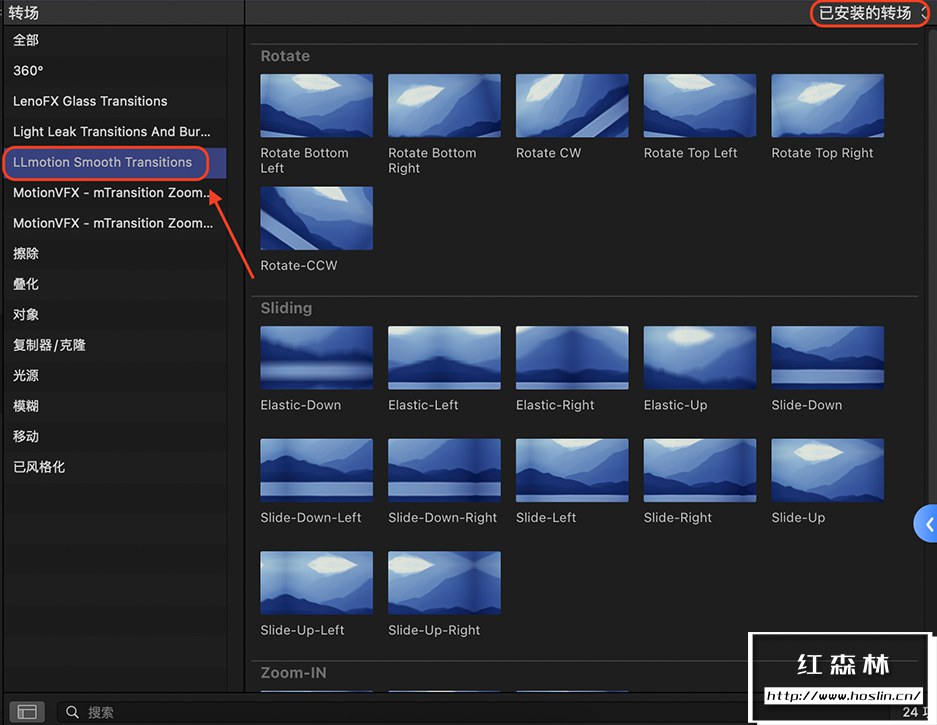This screenshot has width=937, height=725.
Task: Select the Rotate Bottom Left transition thumbnail
Action: pos(316,105)
